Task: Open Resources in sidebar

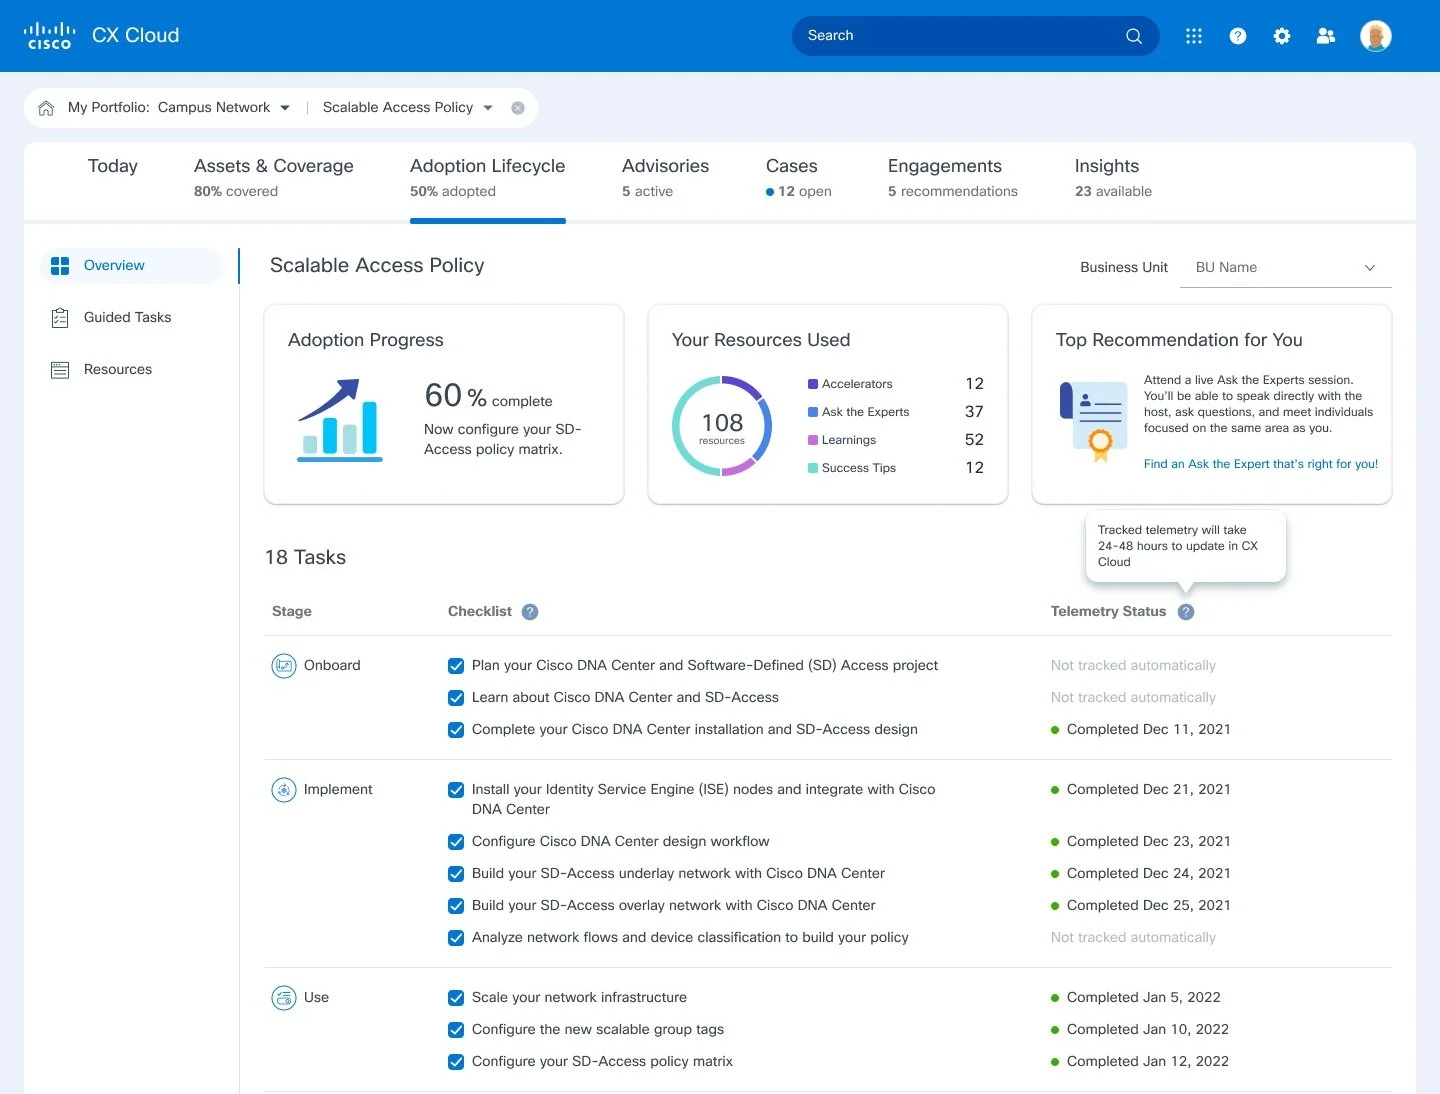Action: [x=118, y=370]
